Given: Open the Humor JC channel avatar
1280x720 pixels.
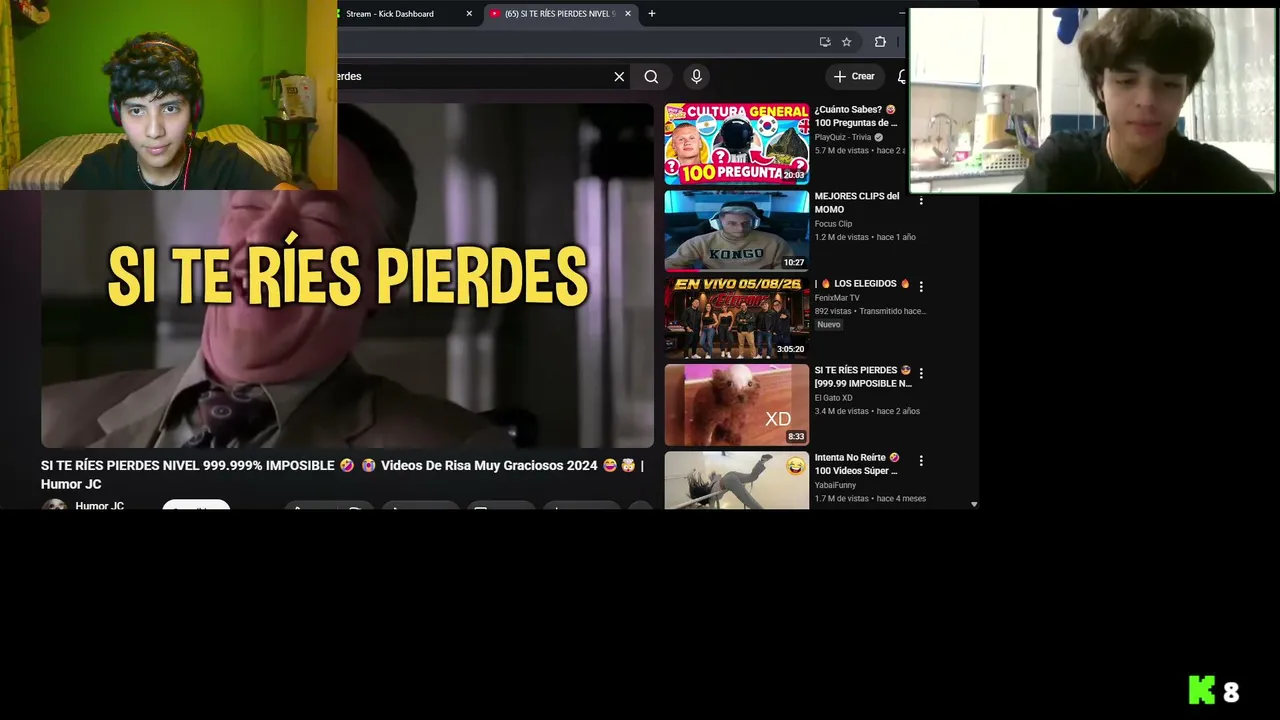Looking at the screenshot, I should point(54,505).
